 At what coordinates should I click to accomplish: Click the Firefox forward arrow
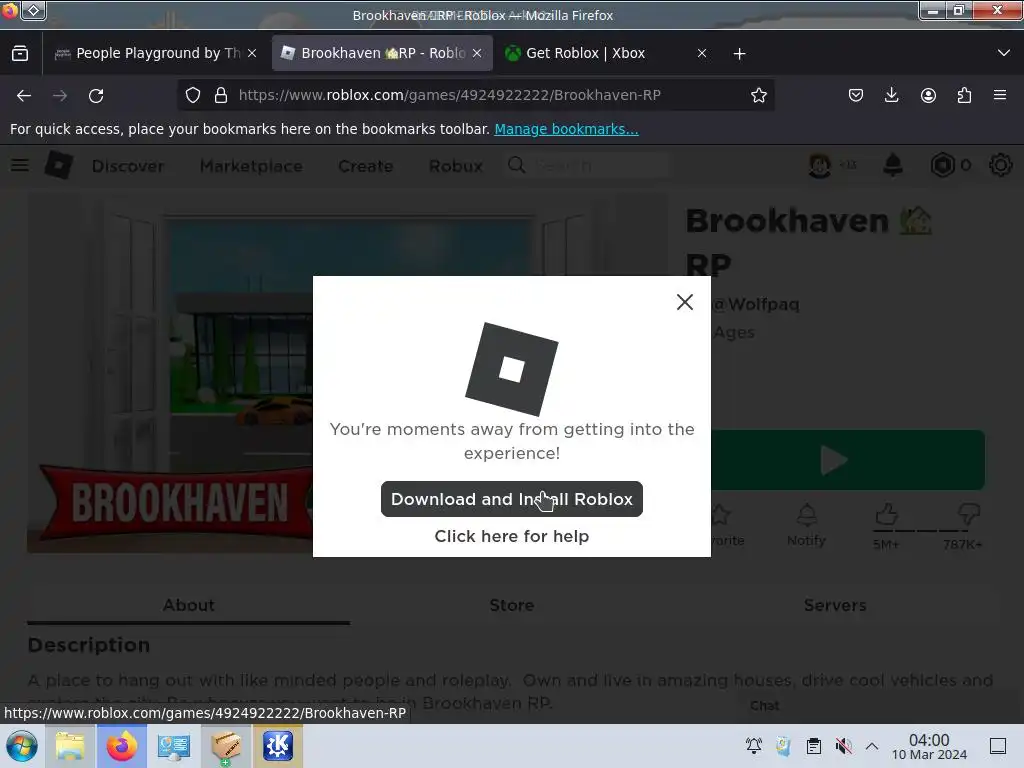60,95
